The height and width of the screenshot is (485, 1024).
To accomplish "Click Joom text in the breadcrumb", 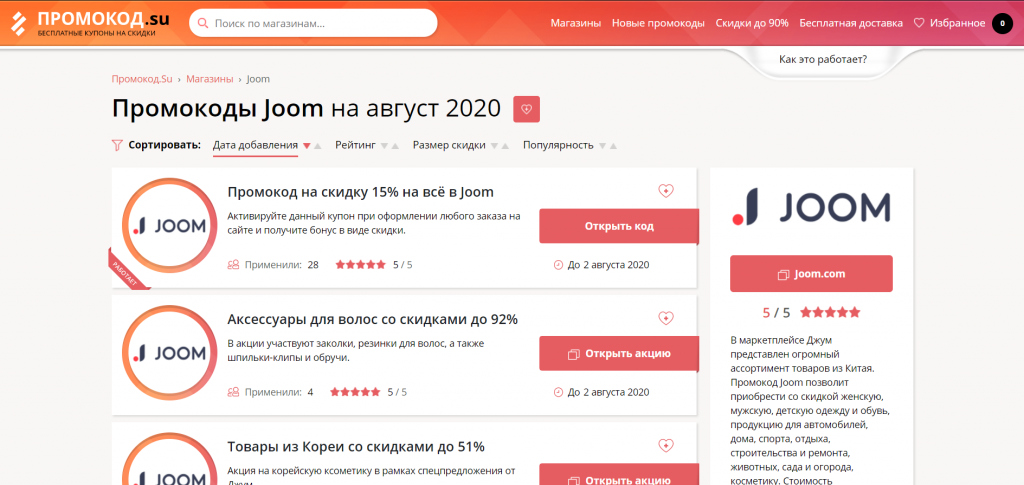I will pyautogui.click(x=258, y=79).
